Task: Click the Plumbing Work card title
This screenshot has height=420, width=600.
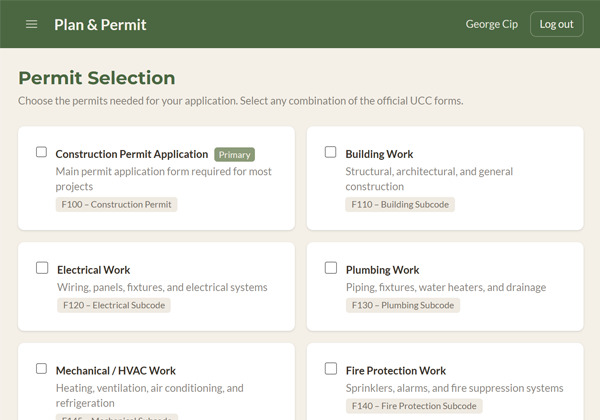Action: click(x=383, y=270)
